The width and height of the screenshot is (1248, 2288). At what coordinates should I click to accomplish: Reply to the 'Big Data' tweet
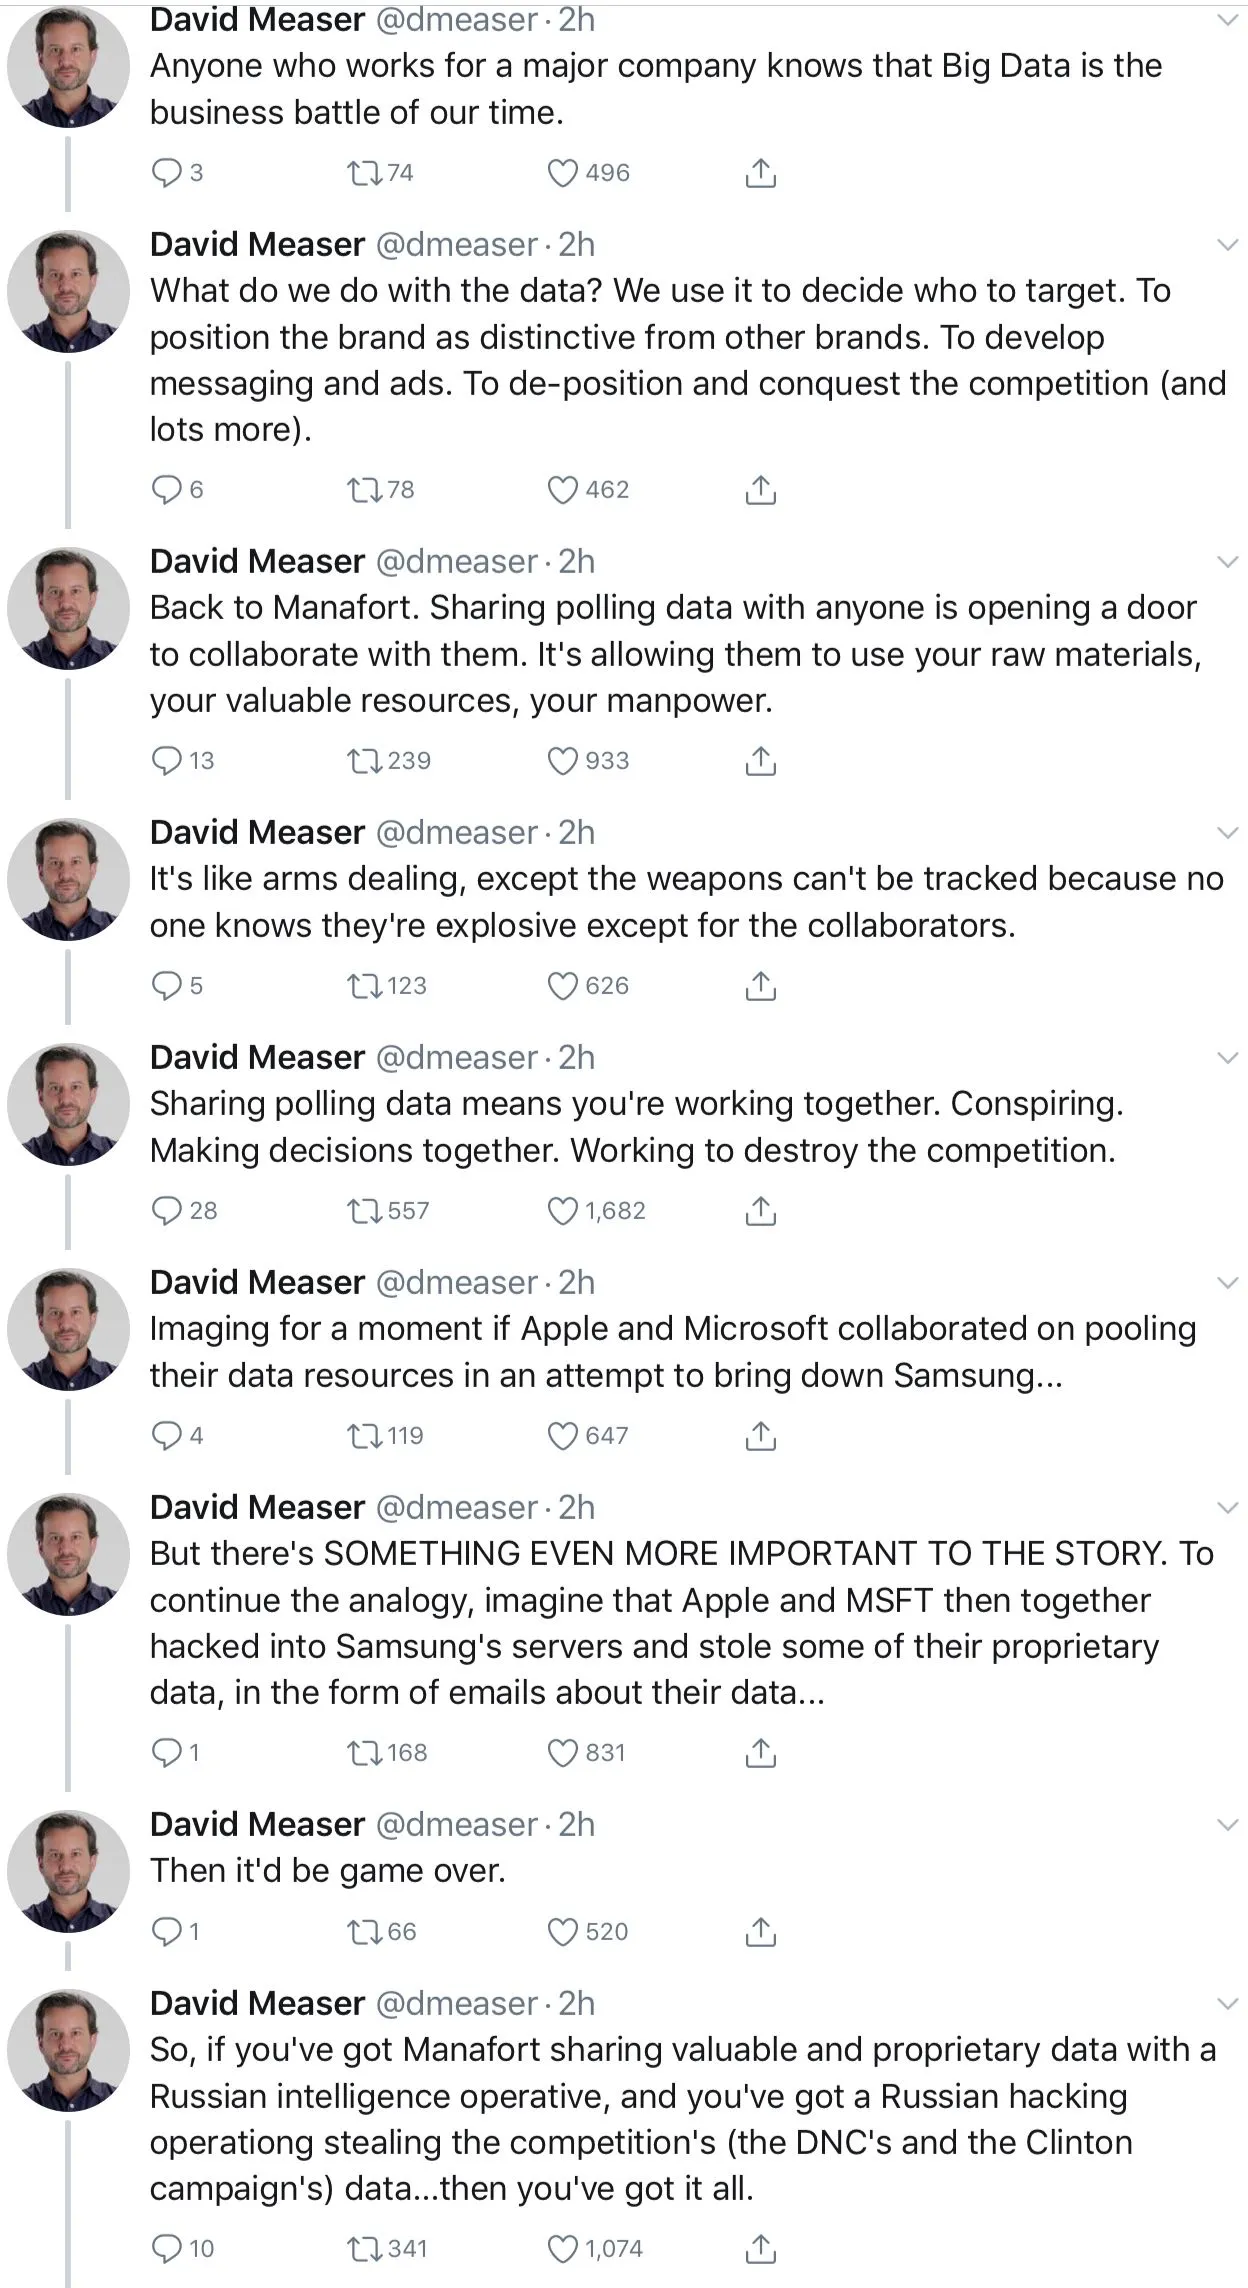pyautogui.click(x=165, y=173)
